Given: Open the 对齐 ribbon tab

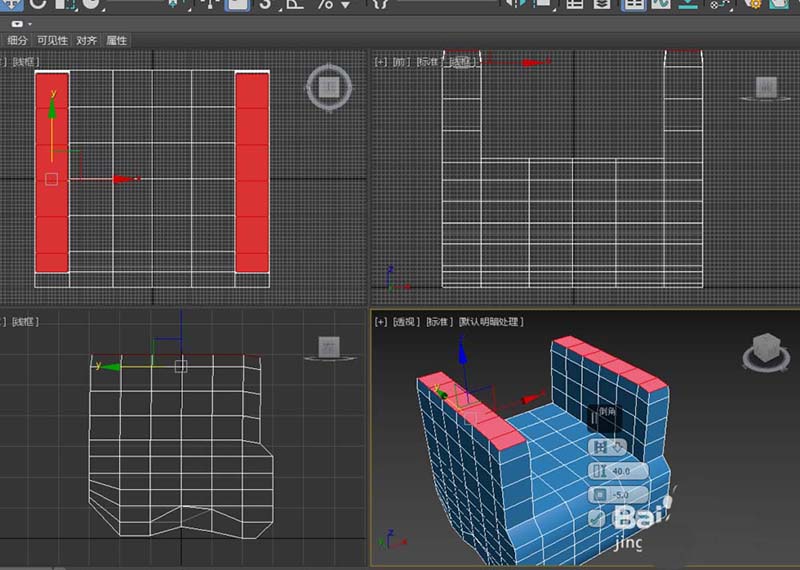Looking at the screenshot, I should click(x=86, y=40).
